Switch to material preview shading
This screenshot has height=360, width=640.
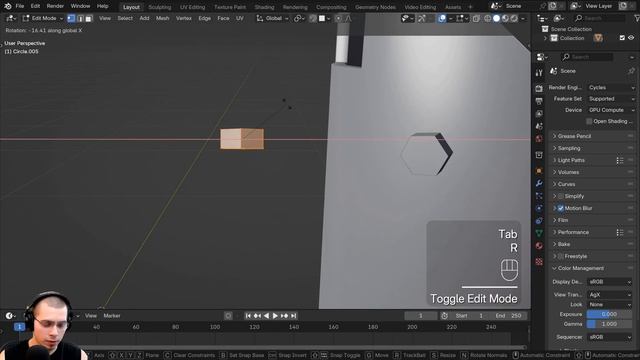click(505, 18)
